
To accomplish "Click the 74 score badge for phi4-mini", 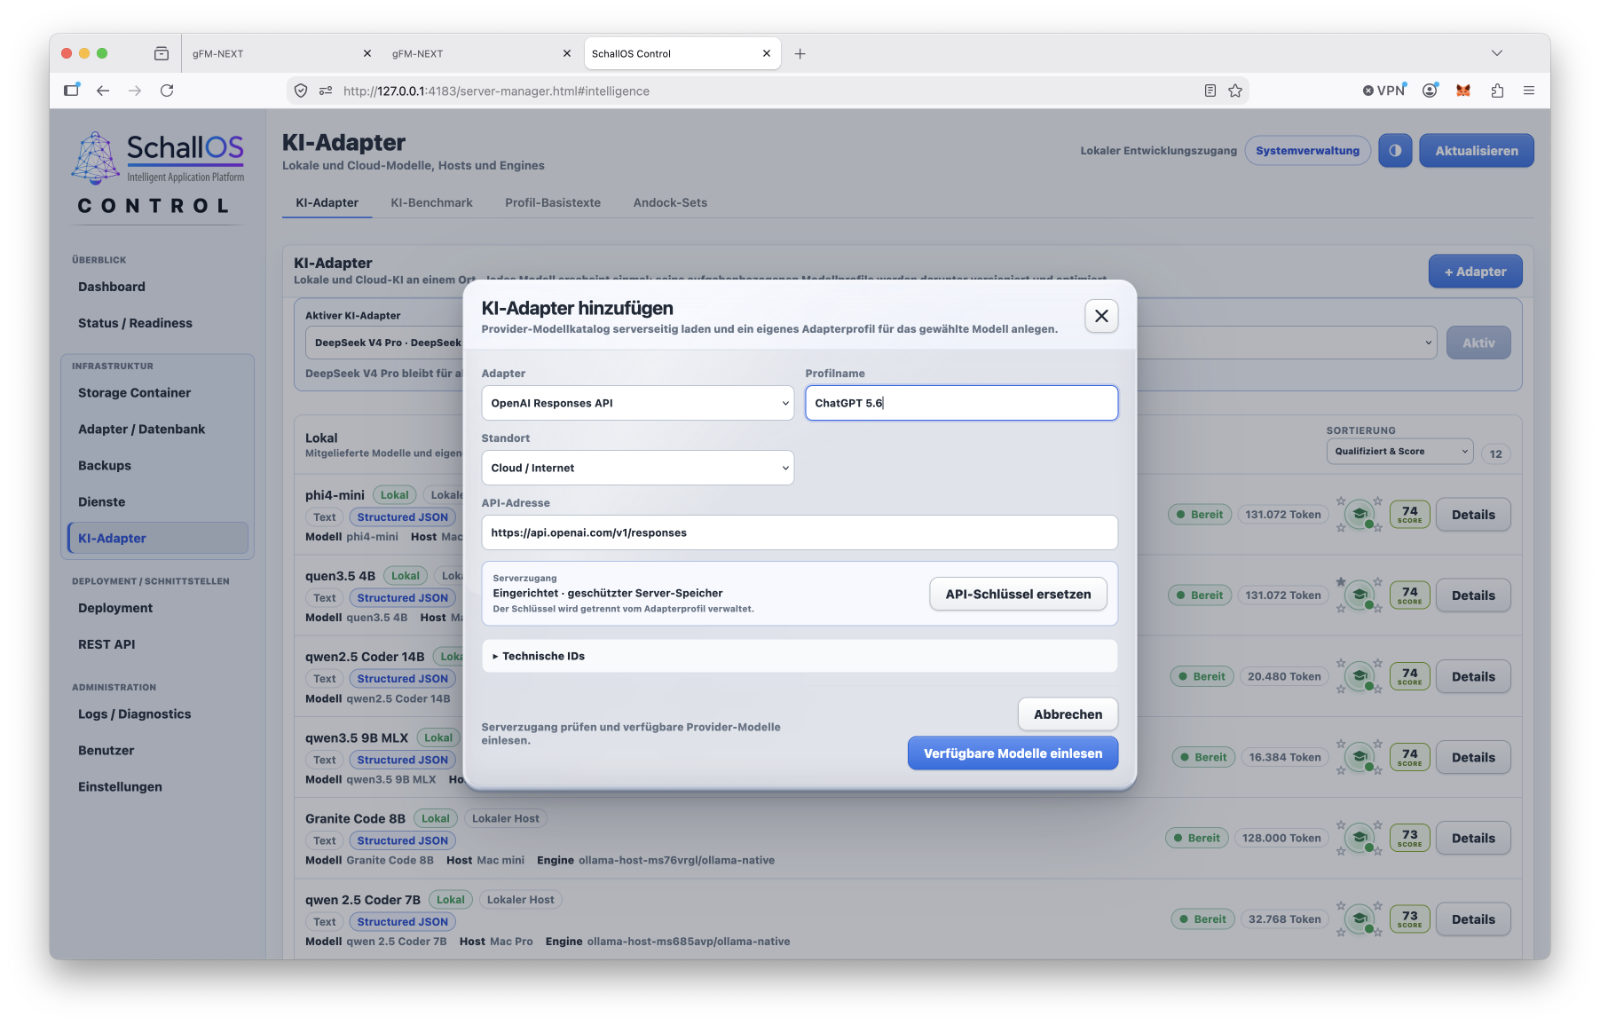I will point(1409,515).
